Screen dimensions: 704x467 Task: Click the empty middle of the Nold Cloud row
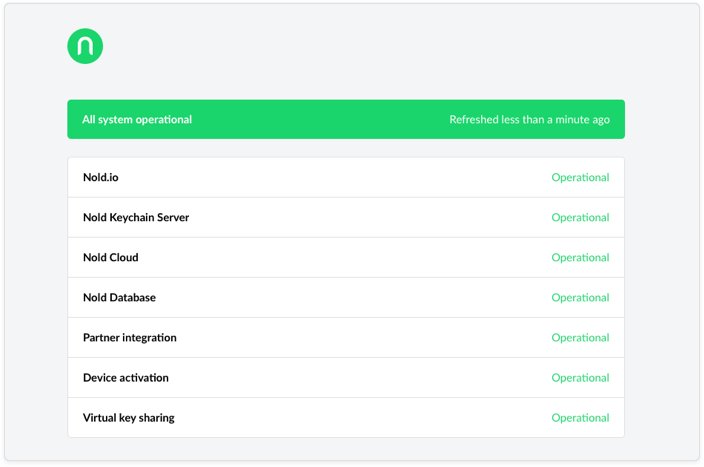point(346,257)
